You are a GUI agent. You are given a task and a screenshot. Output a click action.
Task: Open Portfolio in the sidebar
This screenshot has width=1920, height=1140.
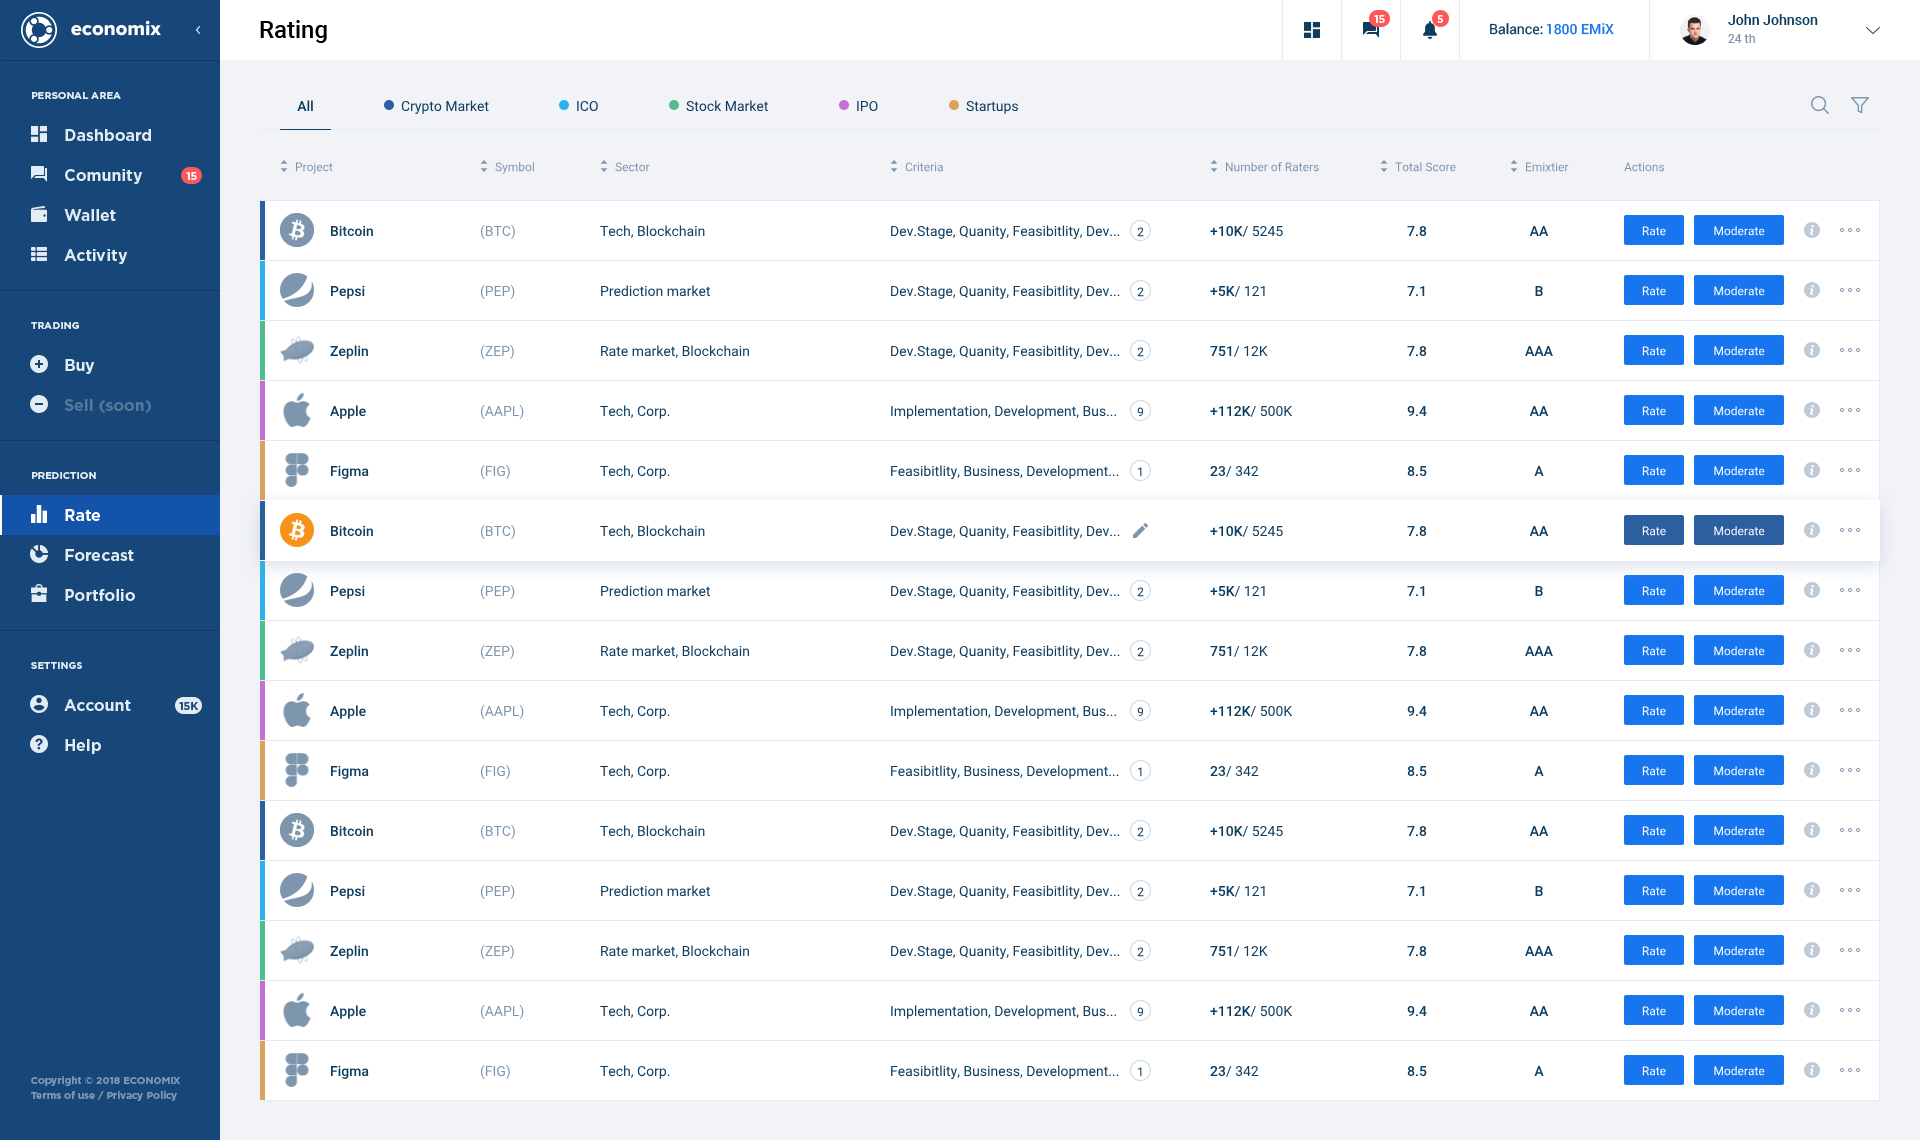(x=110, y=595)
